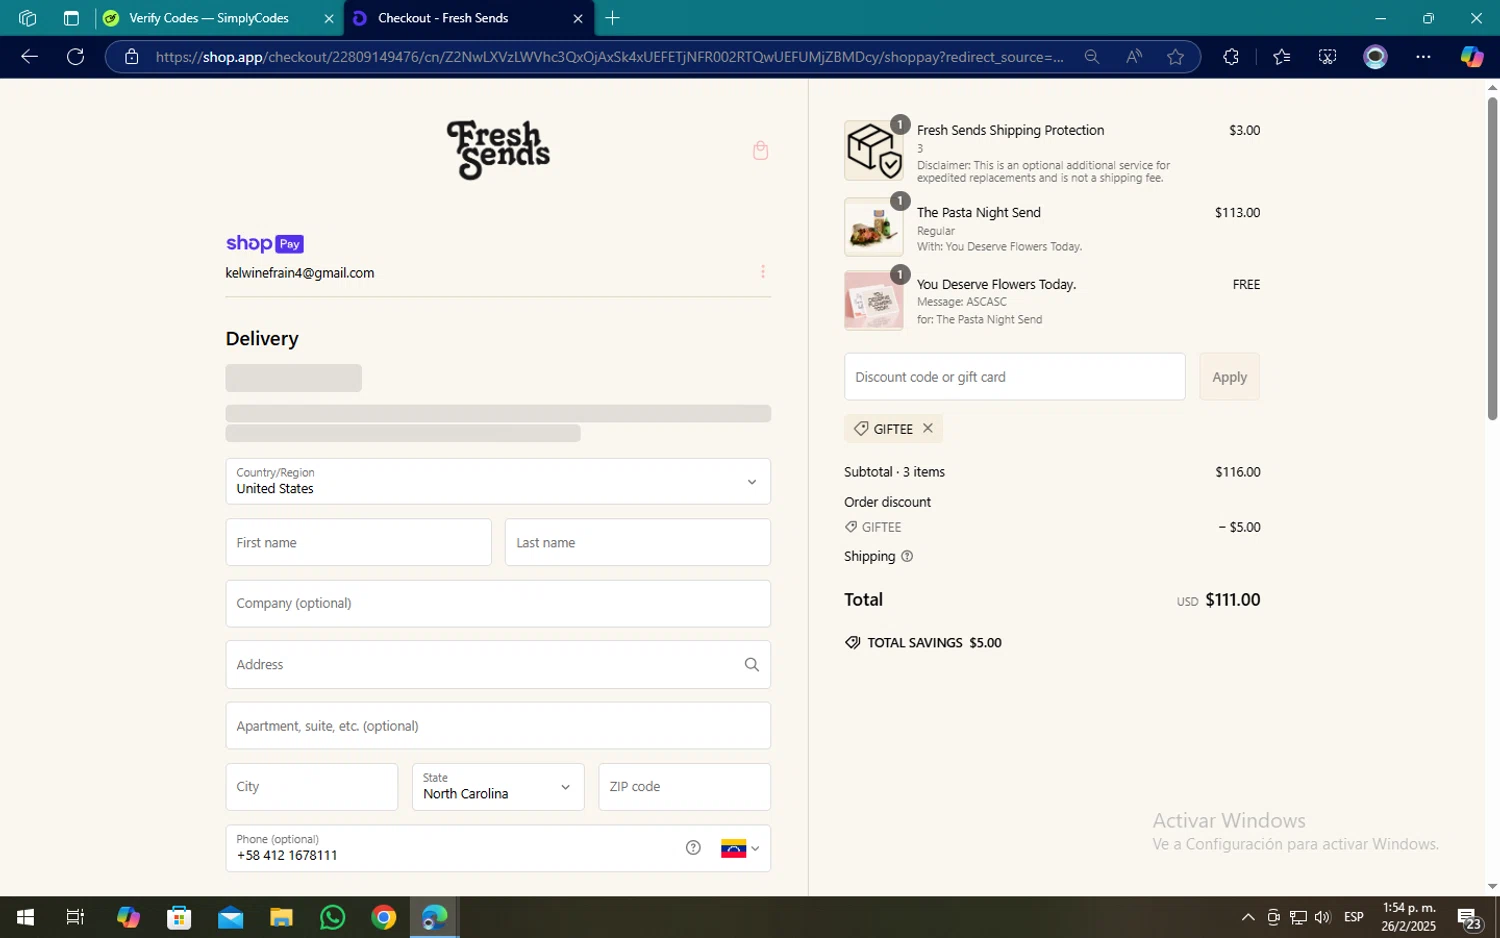Select the Checkout Fresh Sends tab

[x=443, y=18]
